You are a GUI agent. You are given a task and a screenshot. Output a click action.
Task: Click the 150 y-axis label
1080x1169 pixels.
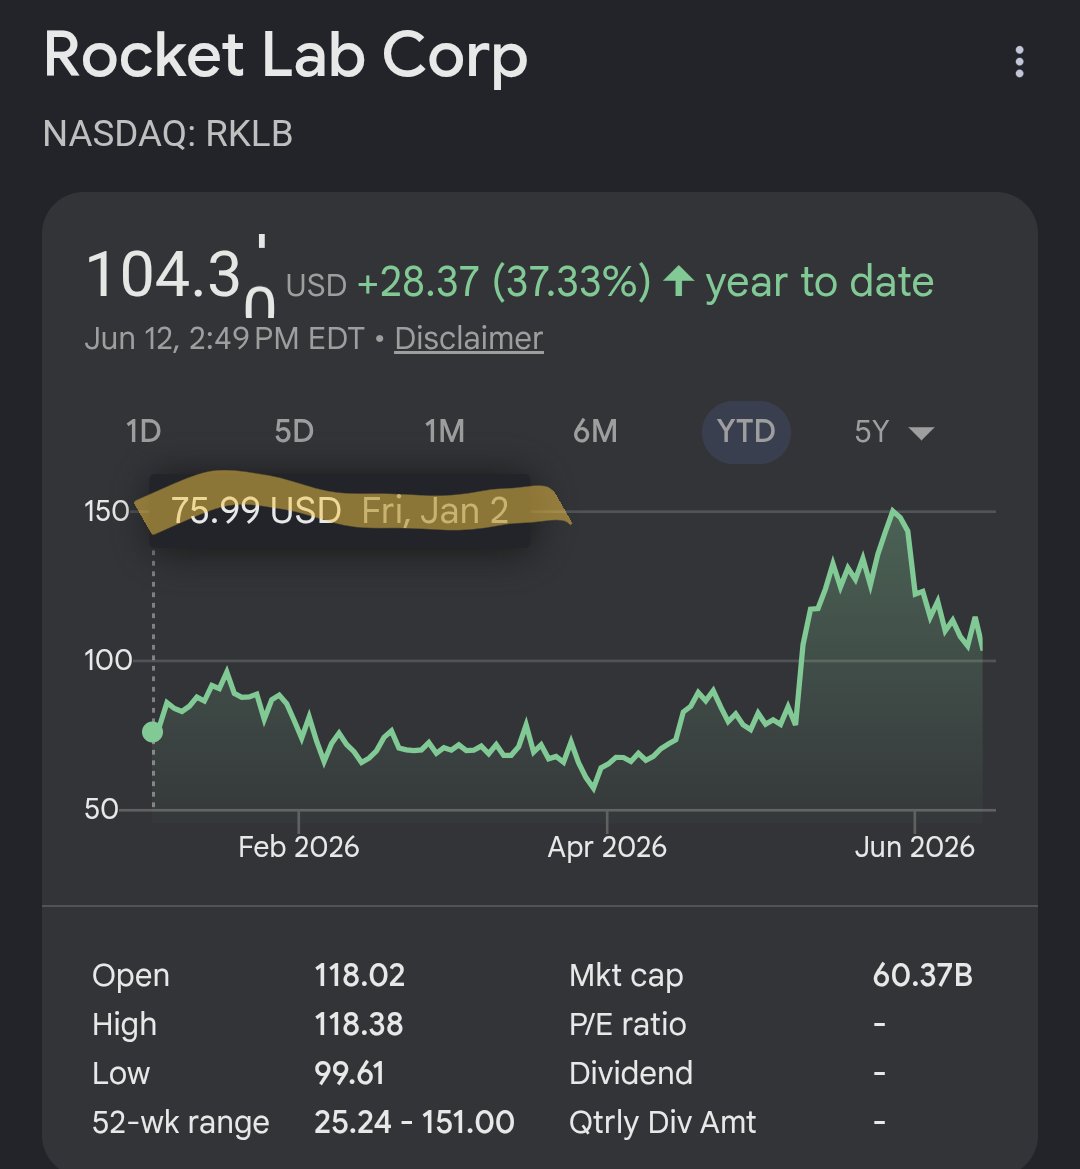[107, 511]
